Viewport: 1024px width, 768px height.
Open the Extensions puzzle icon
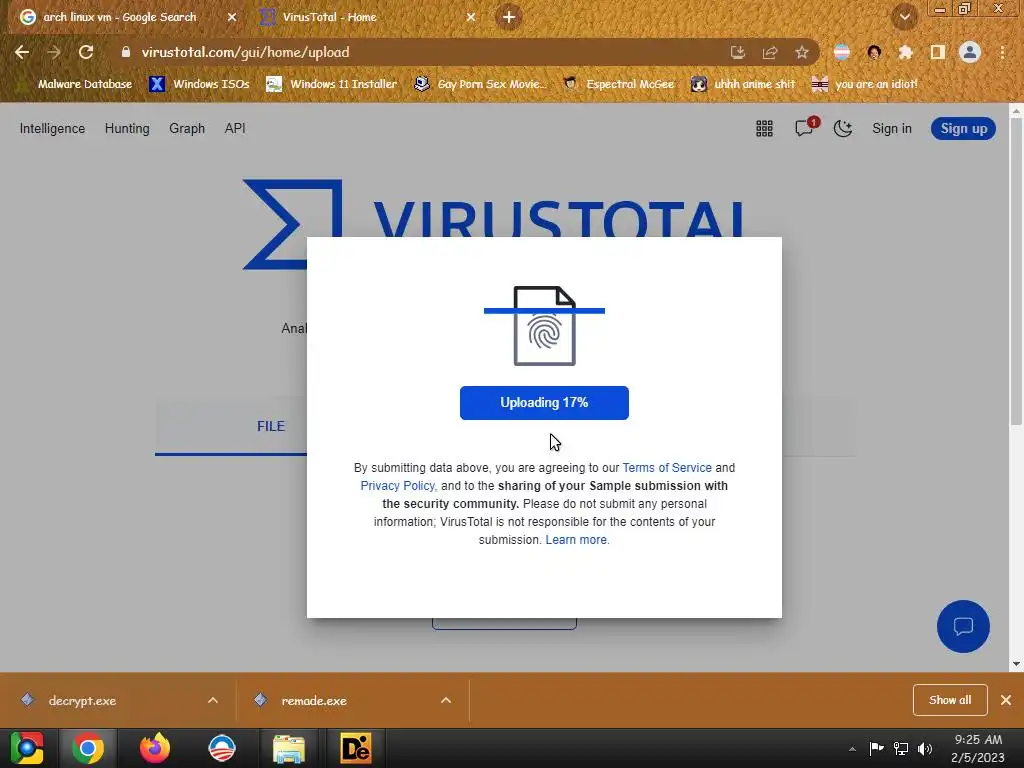(x=906, y=52)
